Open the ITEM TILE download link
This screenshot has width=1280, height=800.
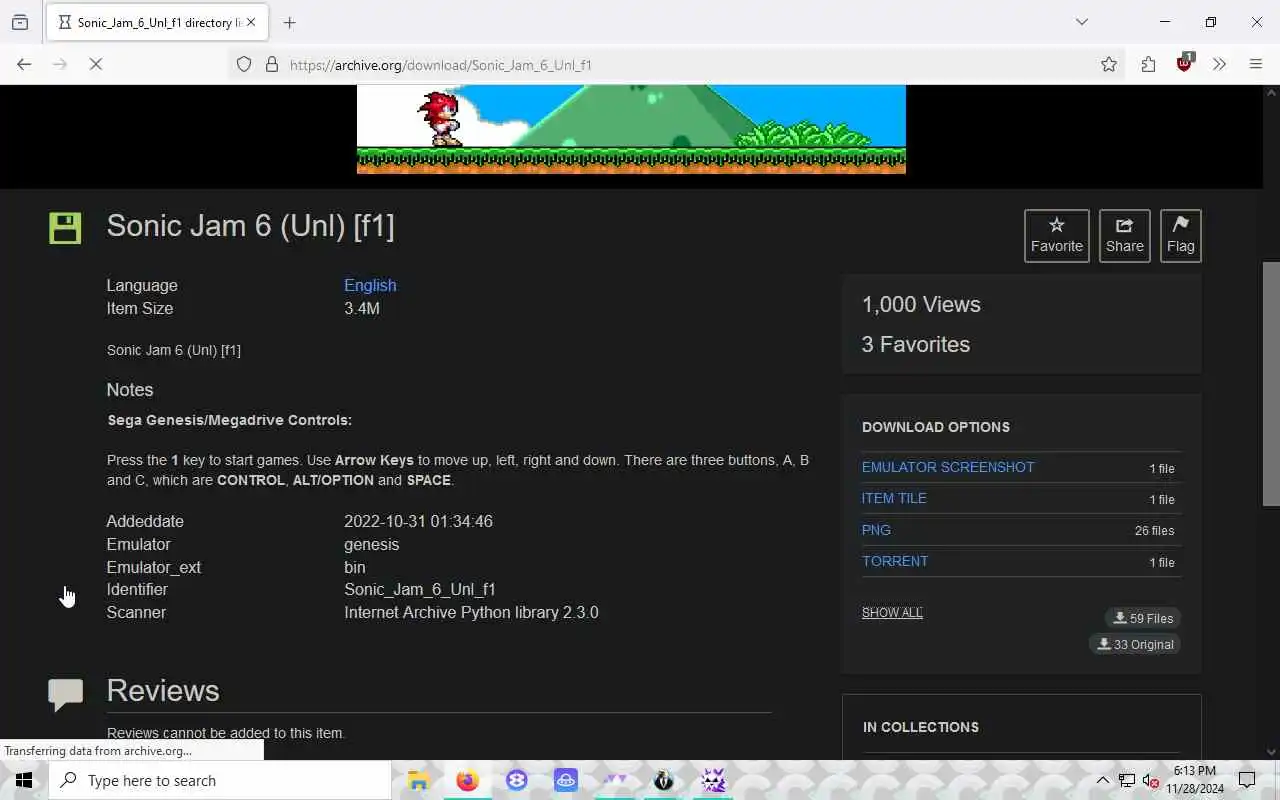coord(894,498)
